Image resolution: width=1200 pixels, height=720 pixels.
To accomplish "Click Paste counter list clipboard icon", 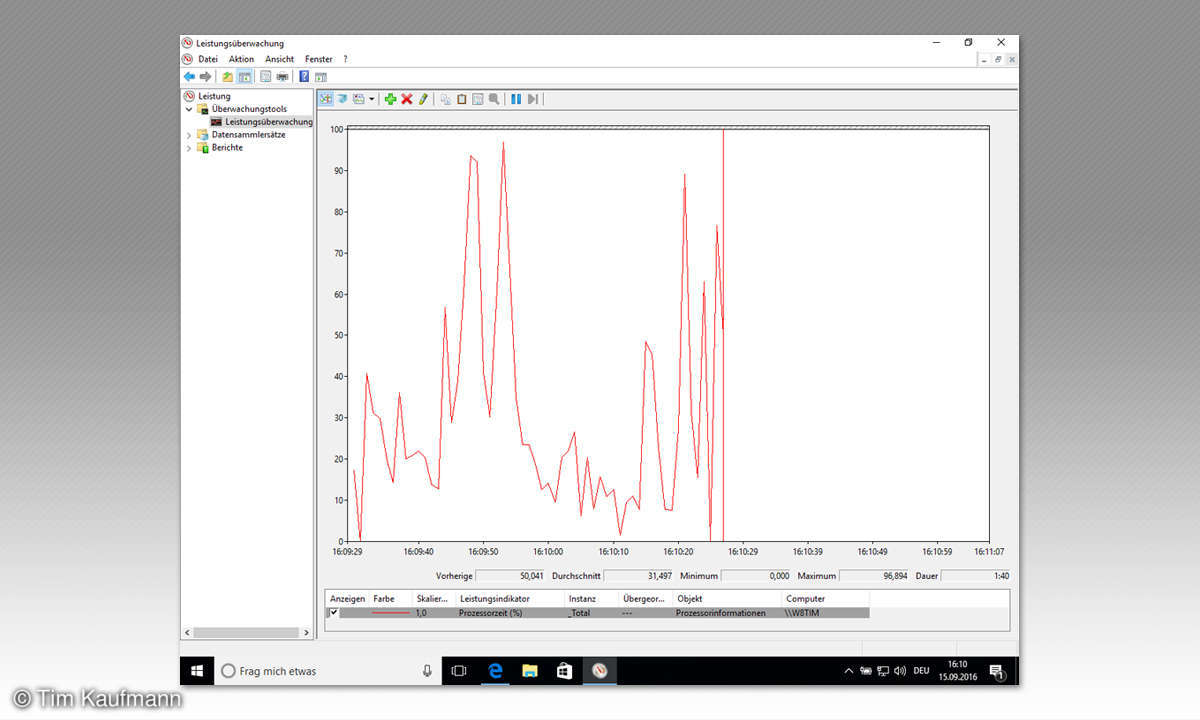I will pyautogui.click(x=462, y=99).
